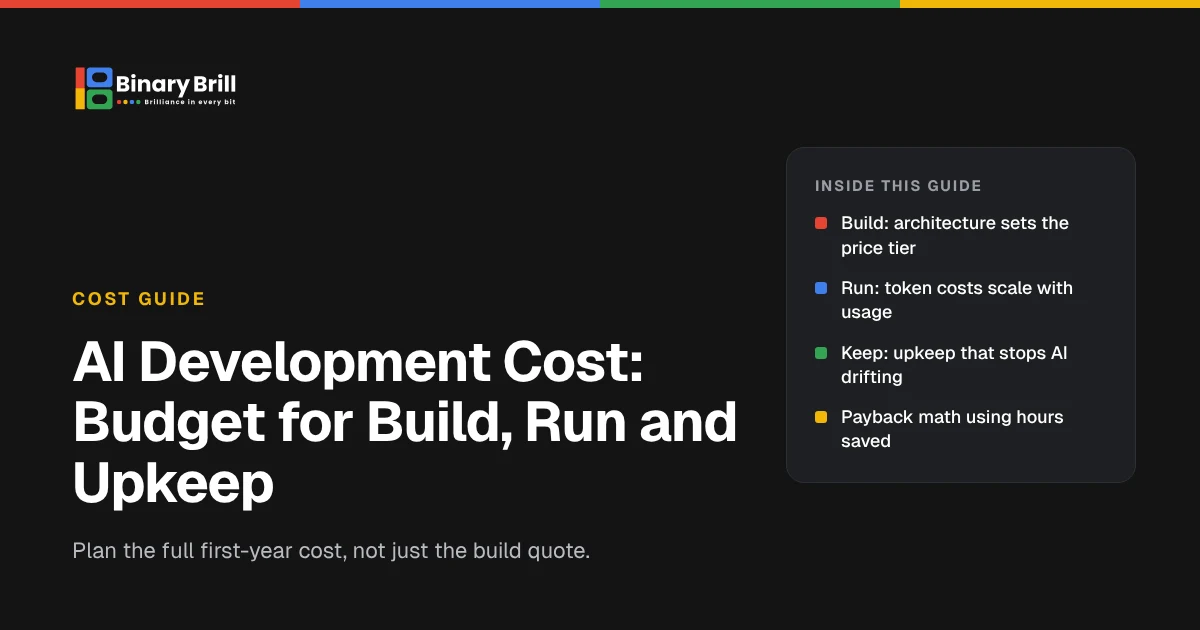Click the blue bullet beside Run item

coord(821,288)
